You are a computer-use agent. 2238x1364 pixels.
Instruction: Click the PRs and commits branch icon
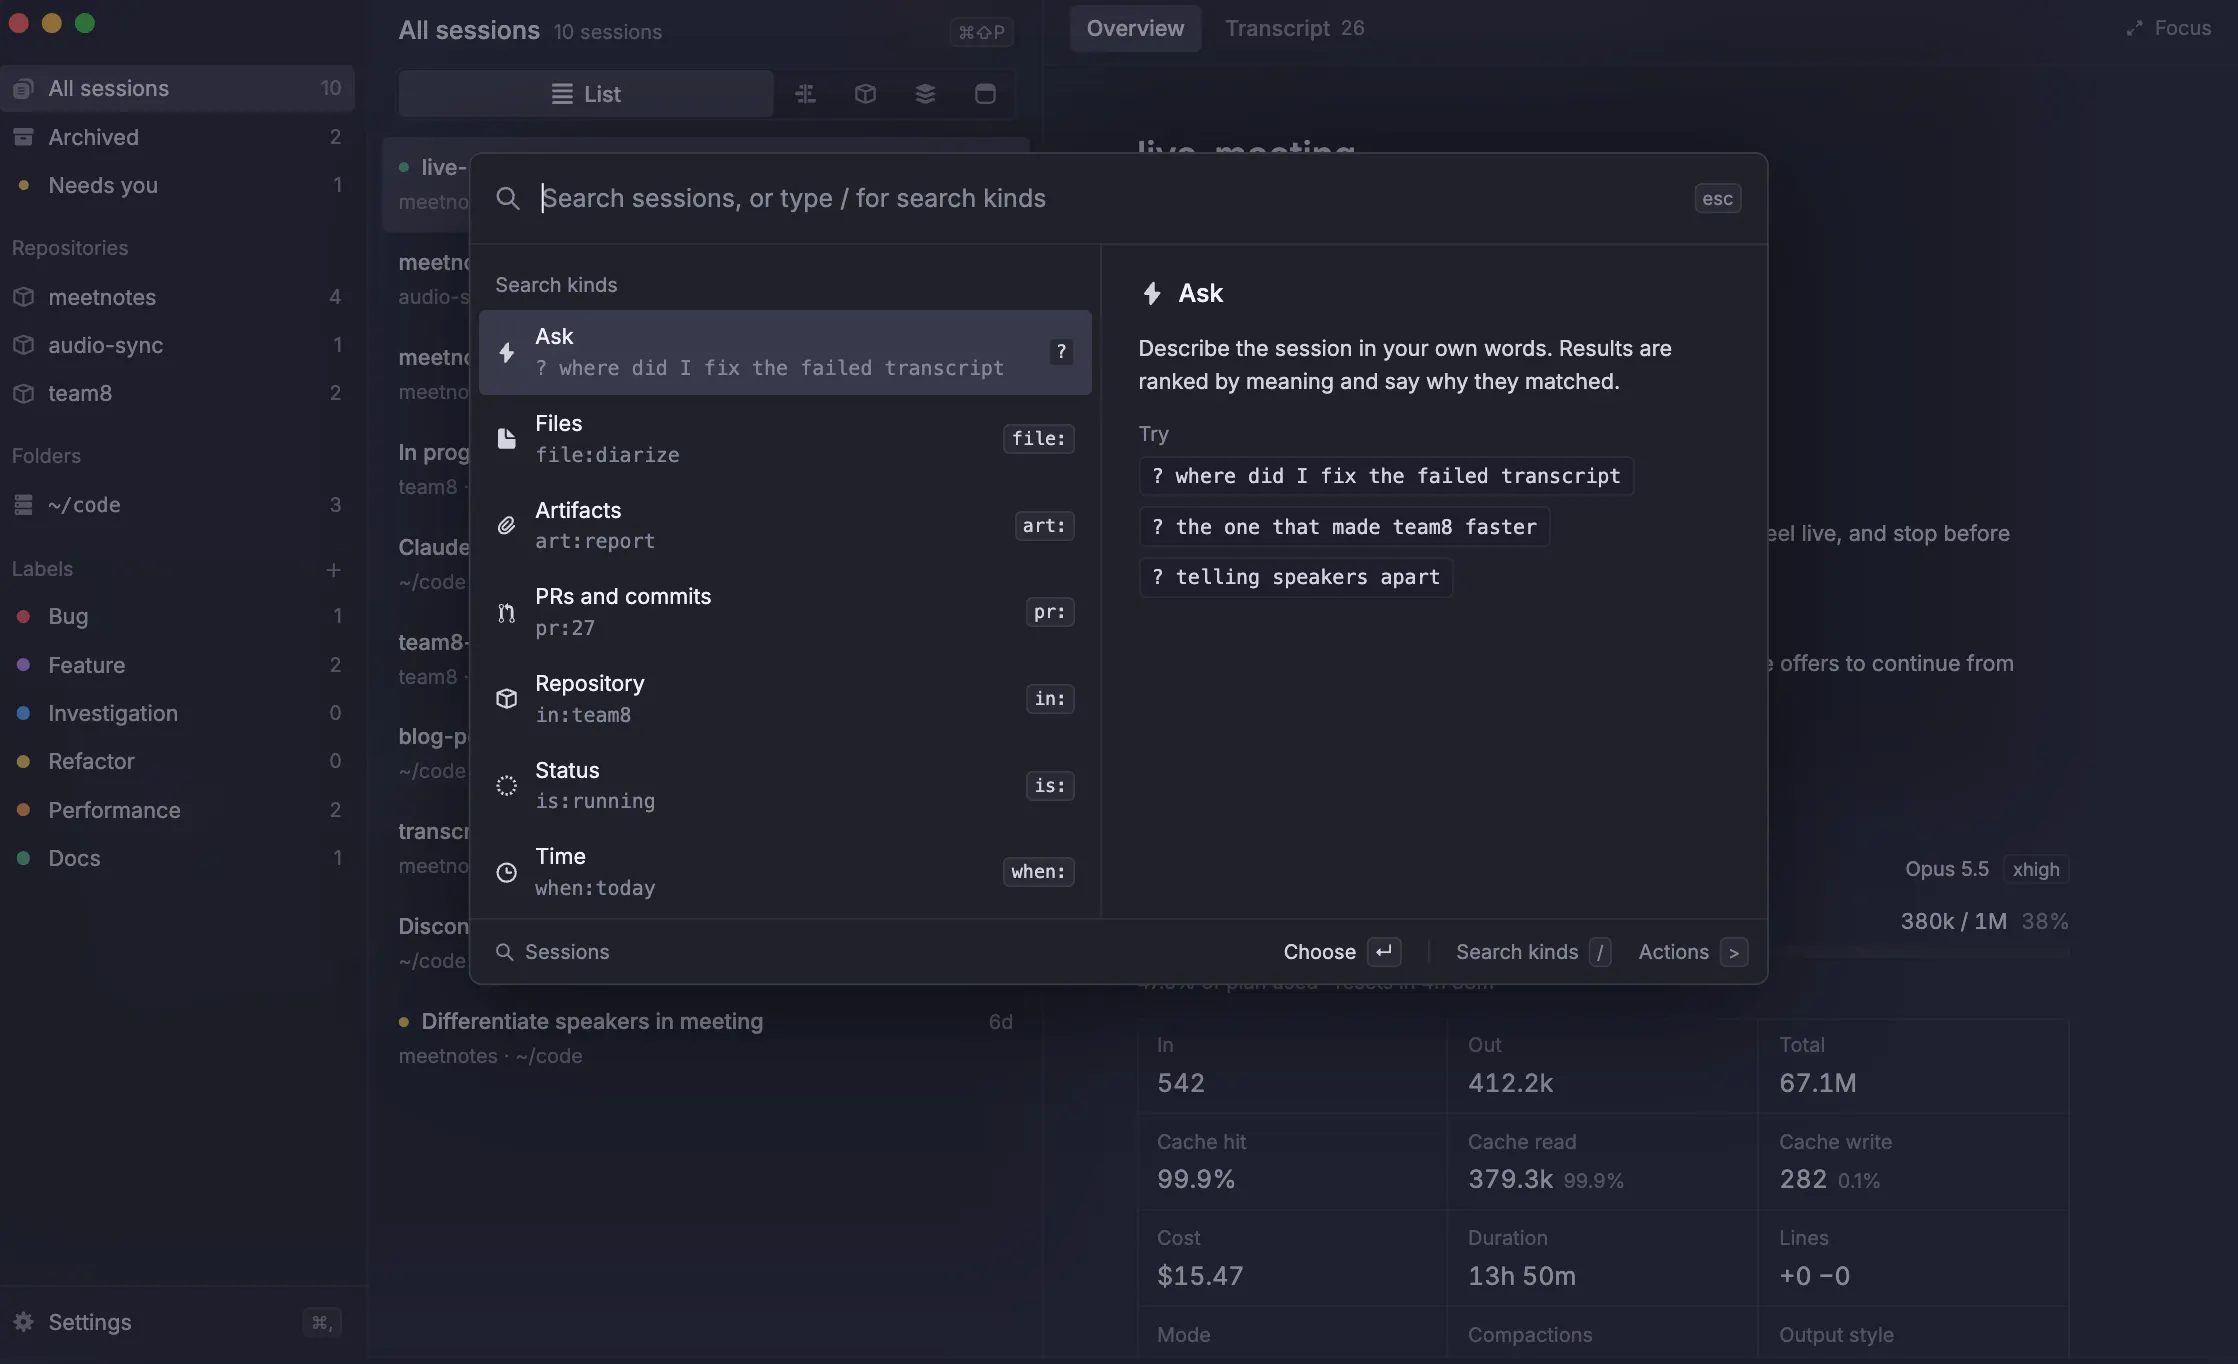[x=507, y=613]
